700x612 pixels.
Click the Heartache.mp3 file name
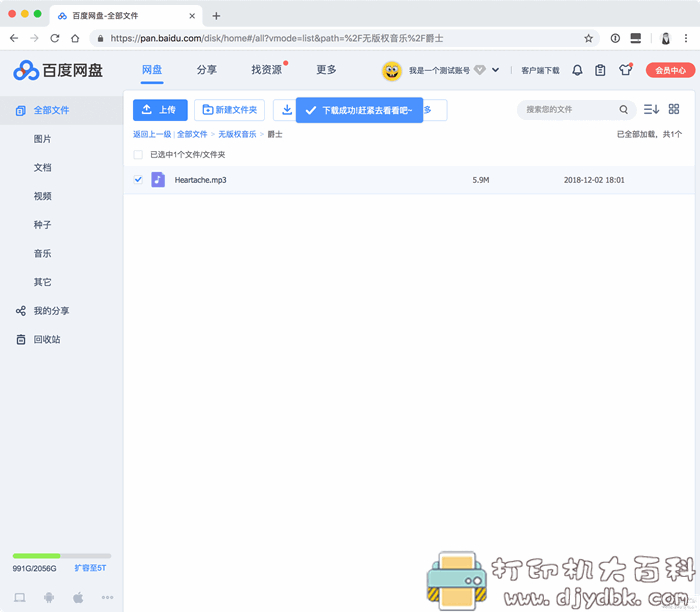[200, 179]
